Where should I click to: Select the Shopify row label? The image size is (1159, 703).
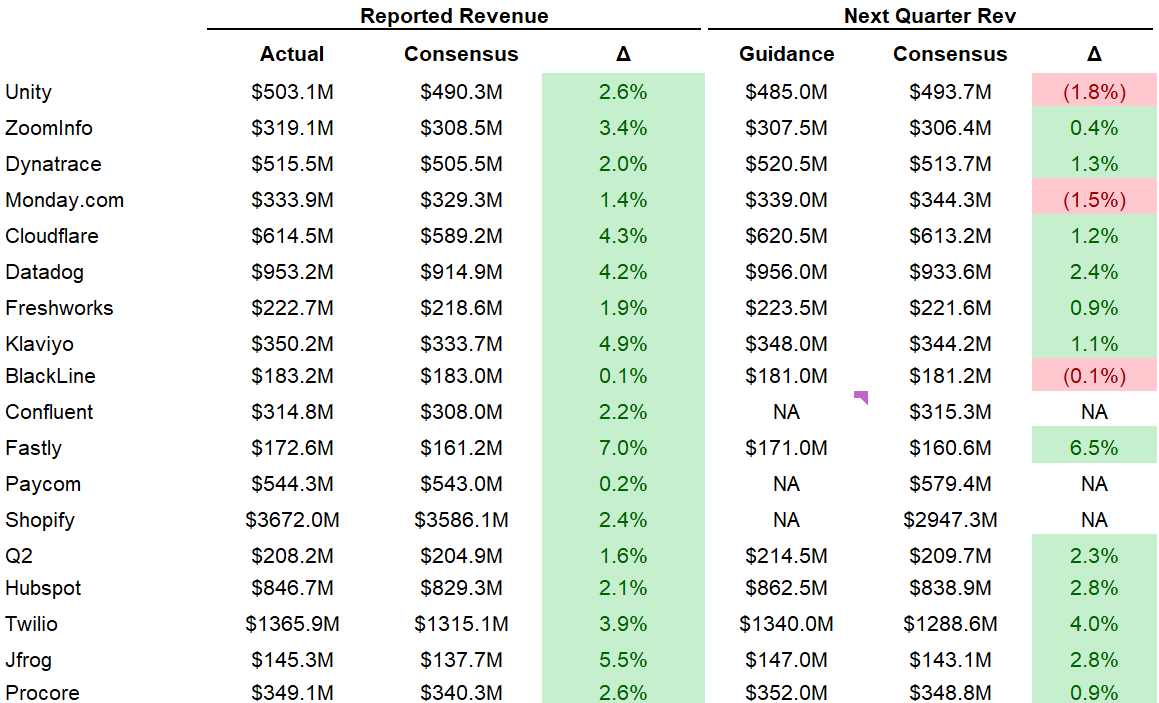click(40, 520)
